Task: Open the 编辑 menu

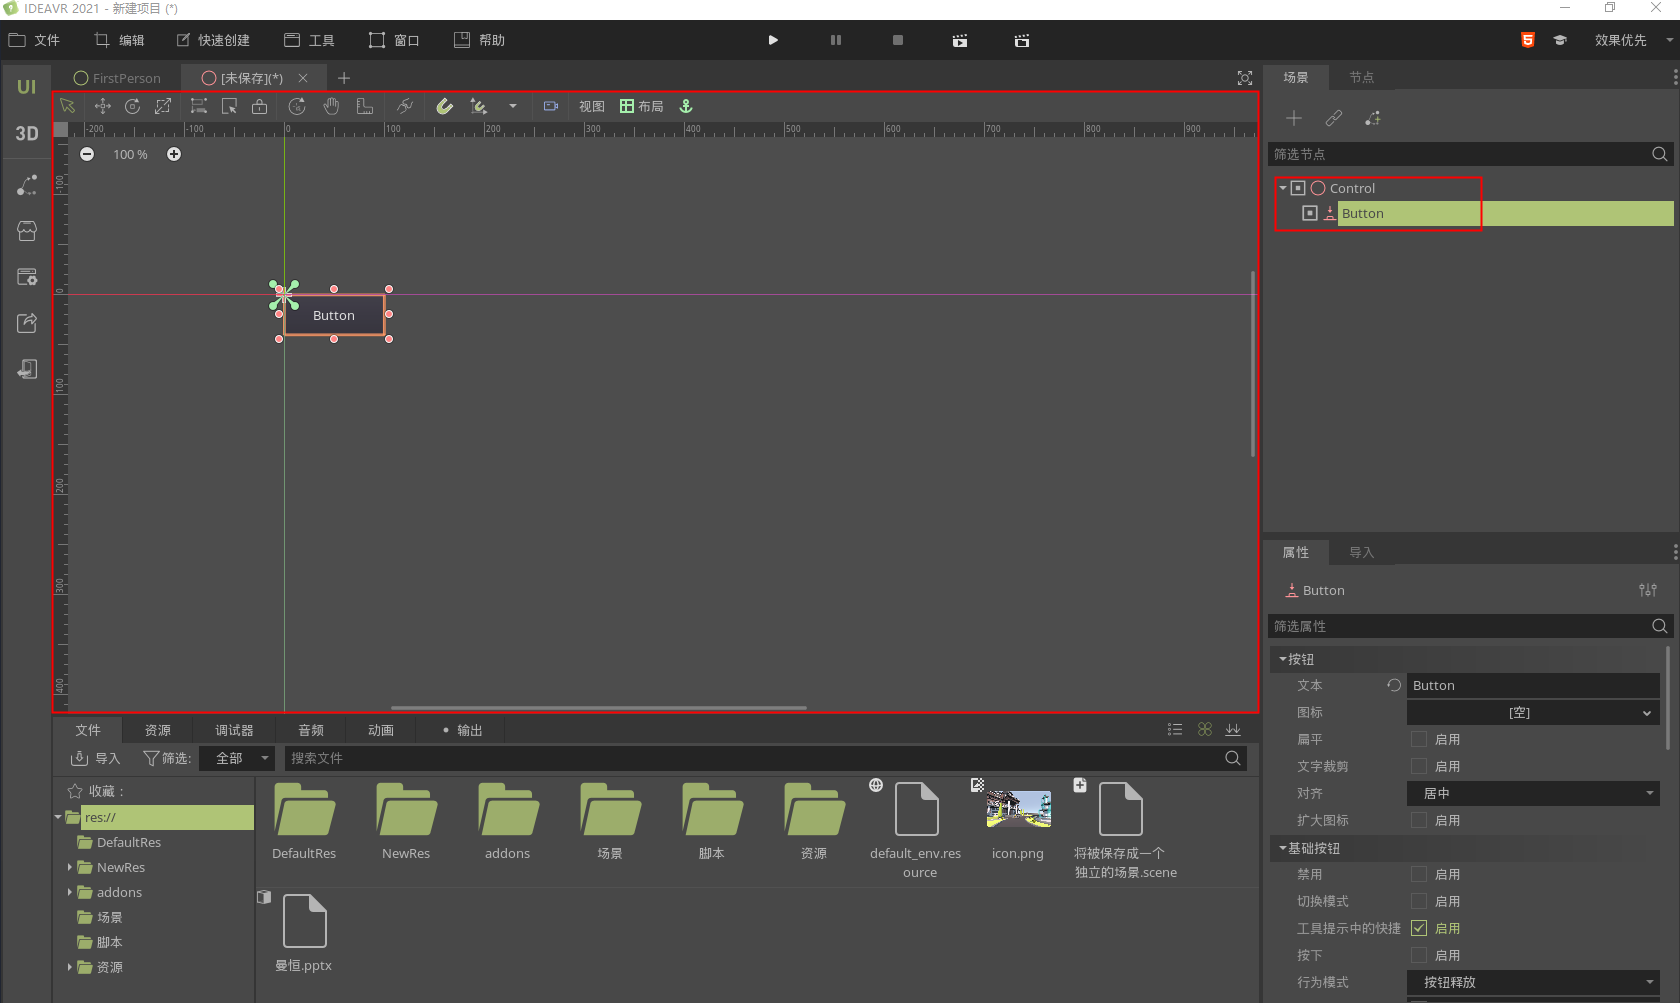Action: point(120,40)
